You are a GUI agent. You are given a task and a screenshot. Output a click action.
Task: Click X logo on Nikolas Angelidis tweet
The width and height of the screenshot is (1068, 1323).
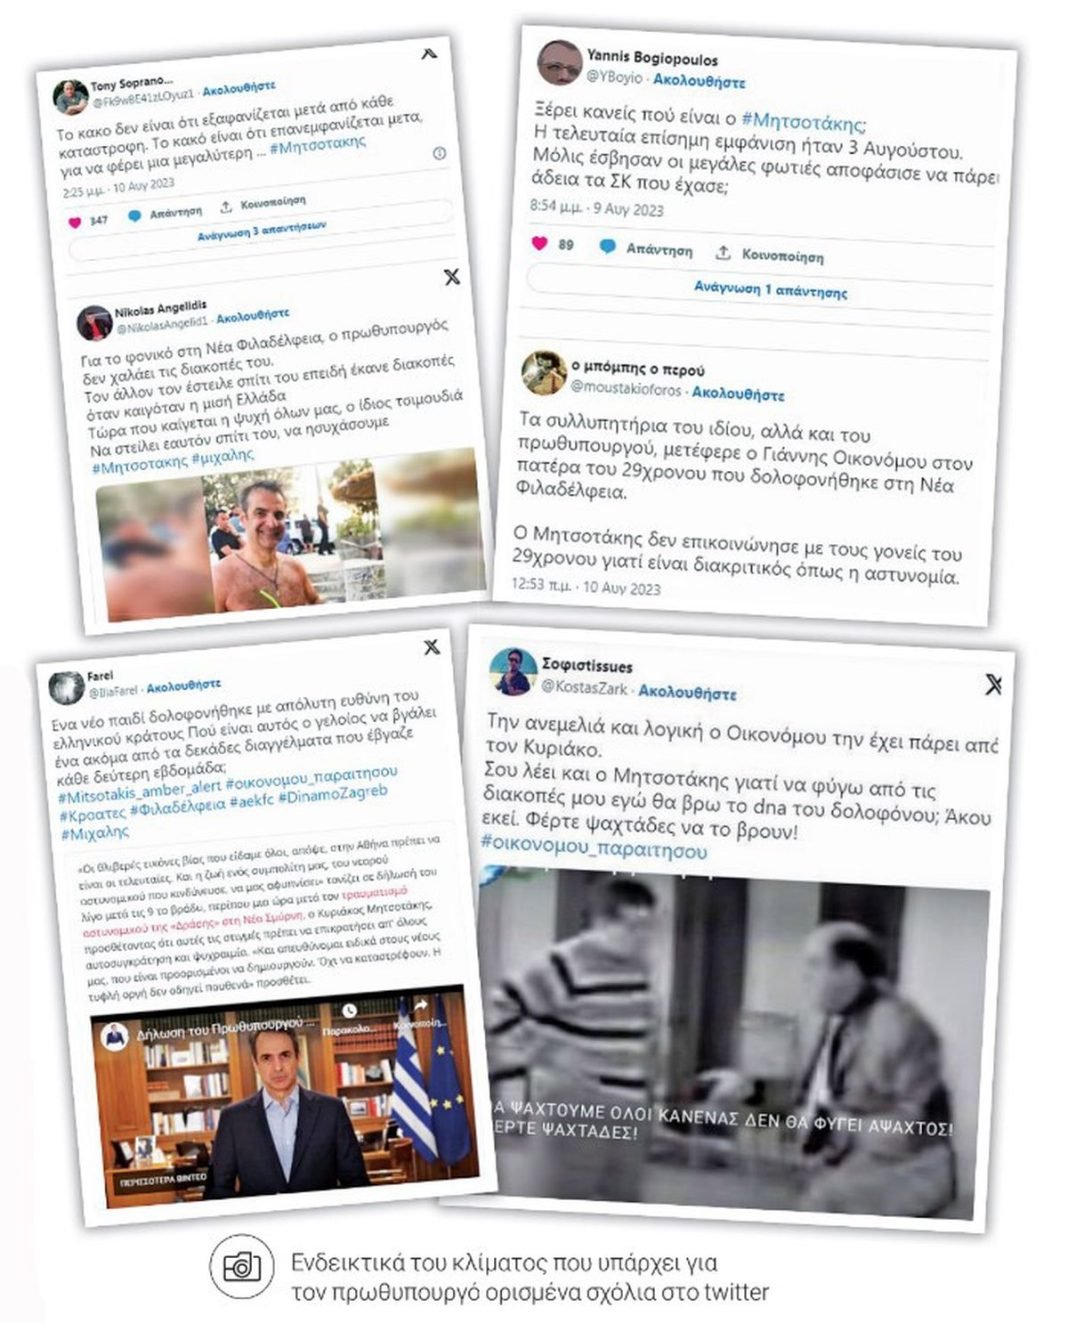[452, 277]
